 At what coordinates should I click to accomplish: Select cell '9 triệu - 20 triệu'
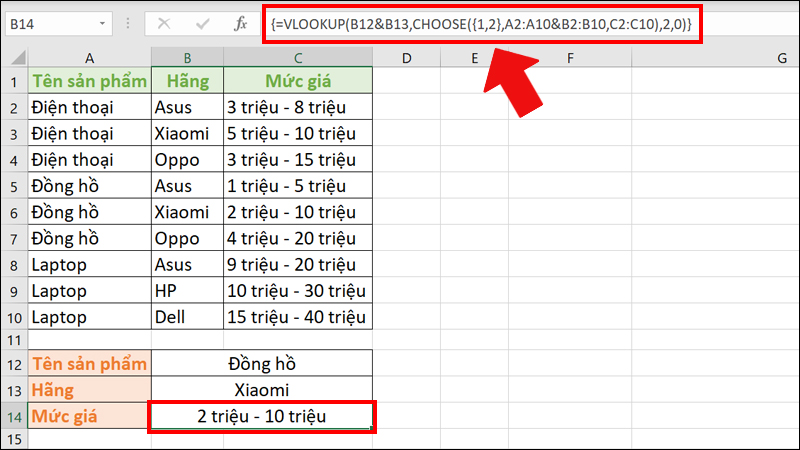(x=298, y=264)
